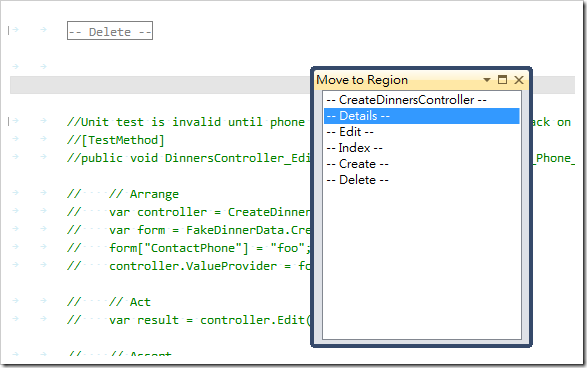Click the "var result = controller.Edit(" line
Image resolution: width=587 pixels, height=368 pixels.
189,320
